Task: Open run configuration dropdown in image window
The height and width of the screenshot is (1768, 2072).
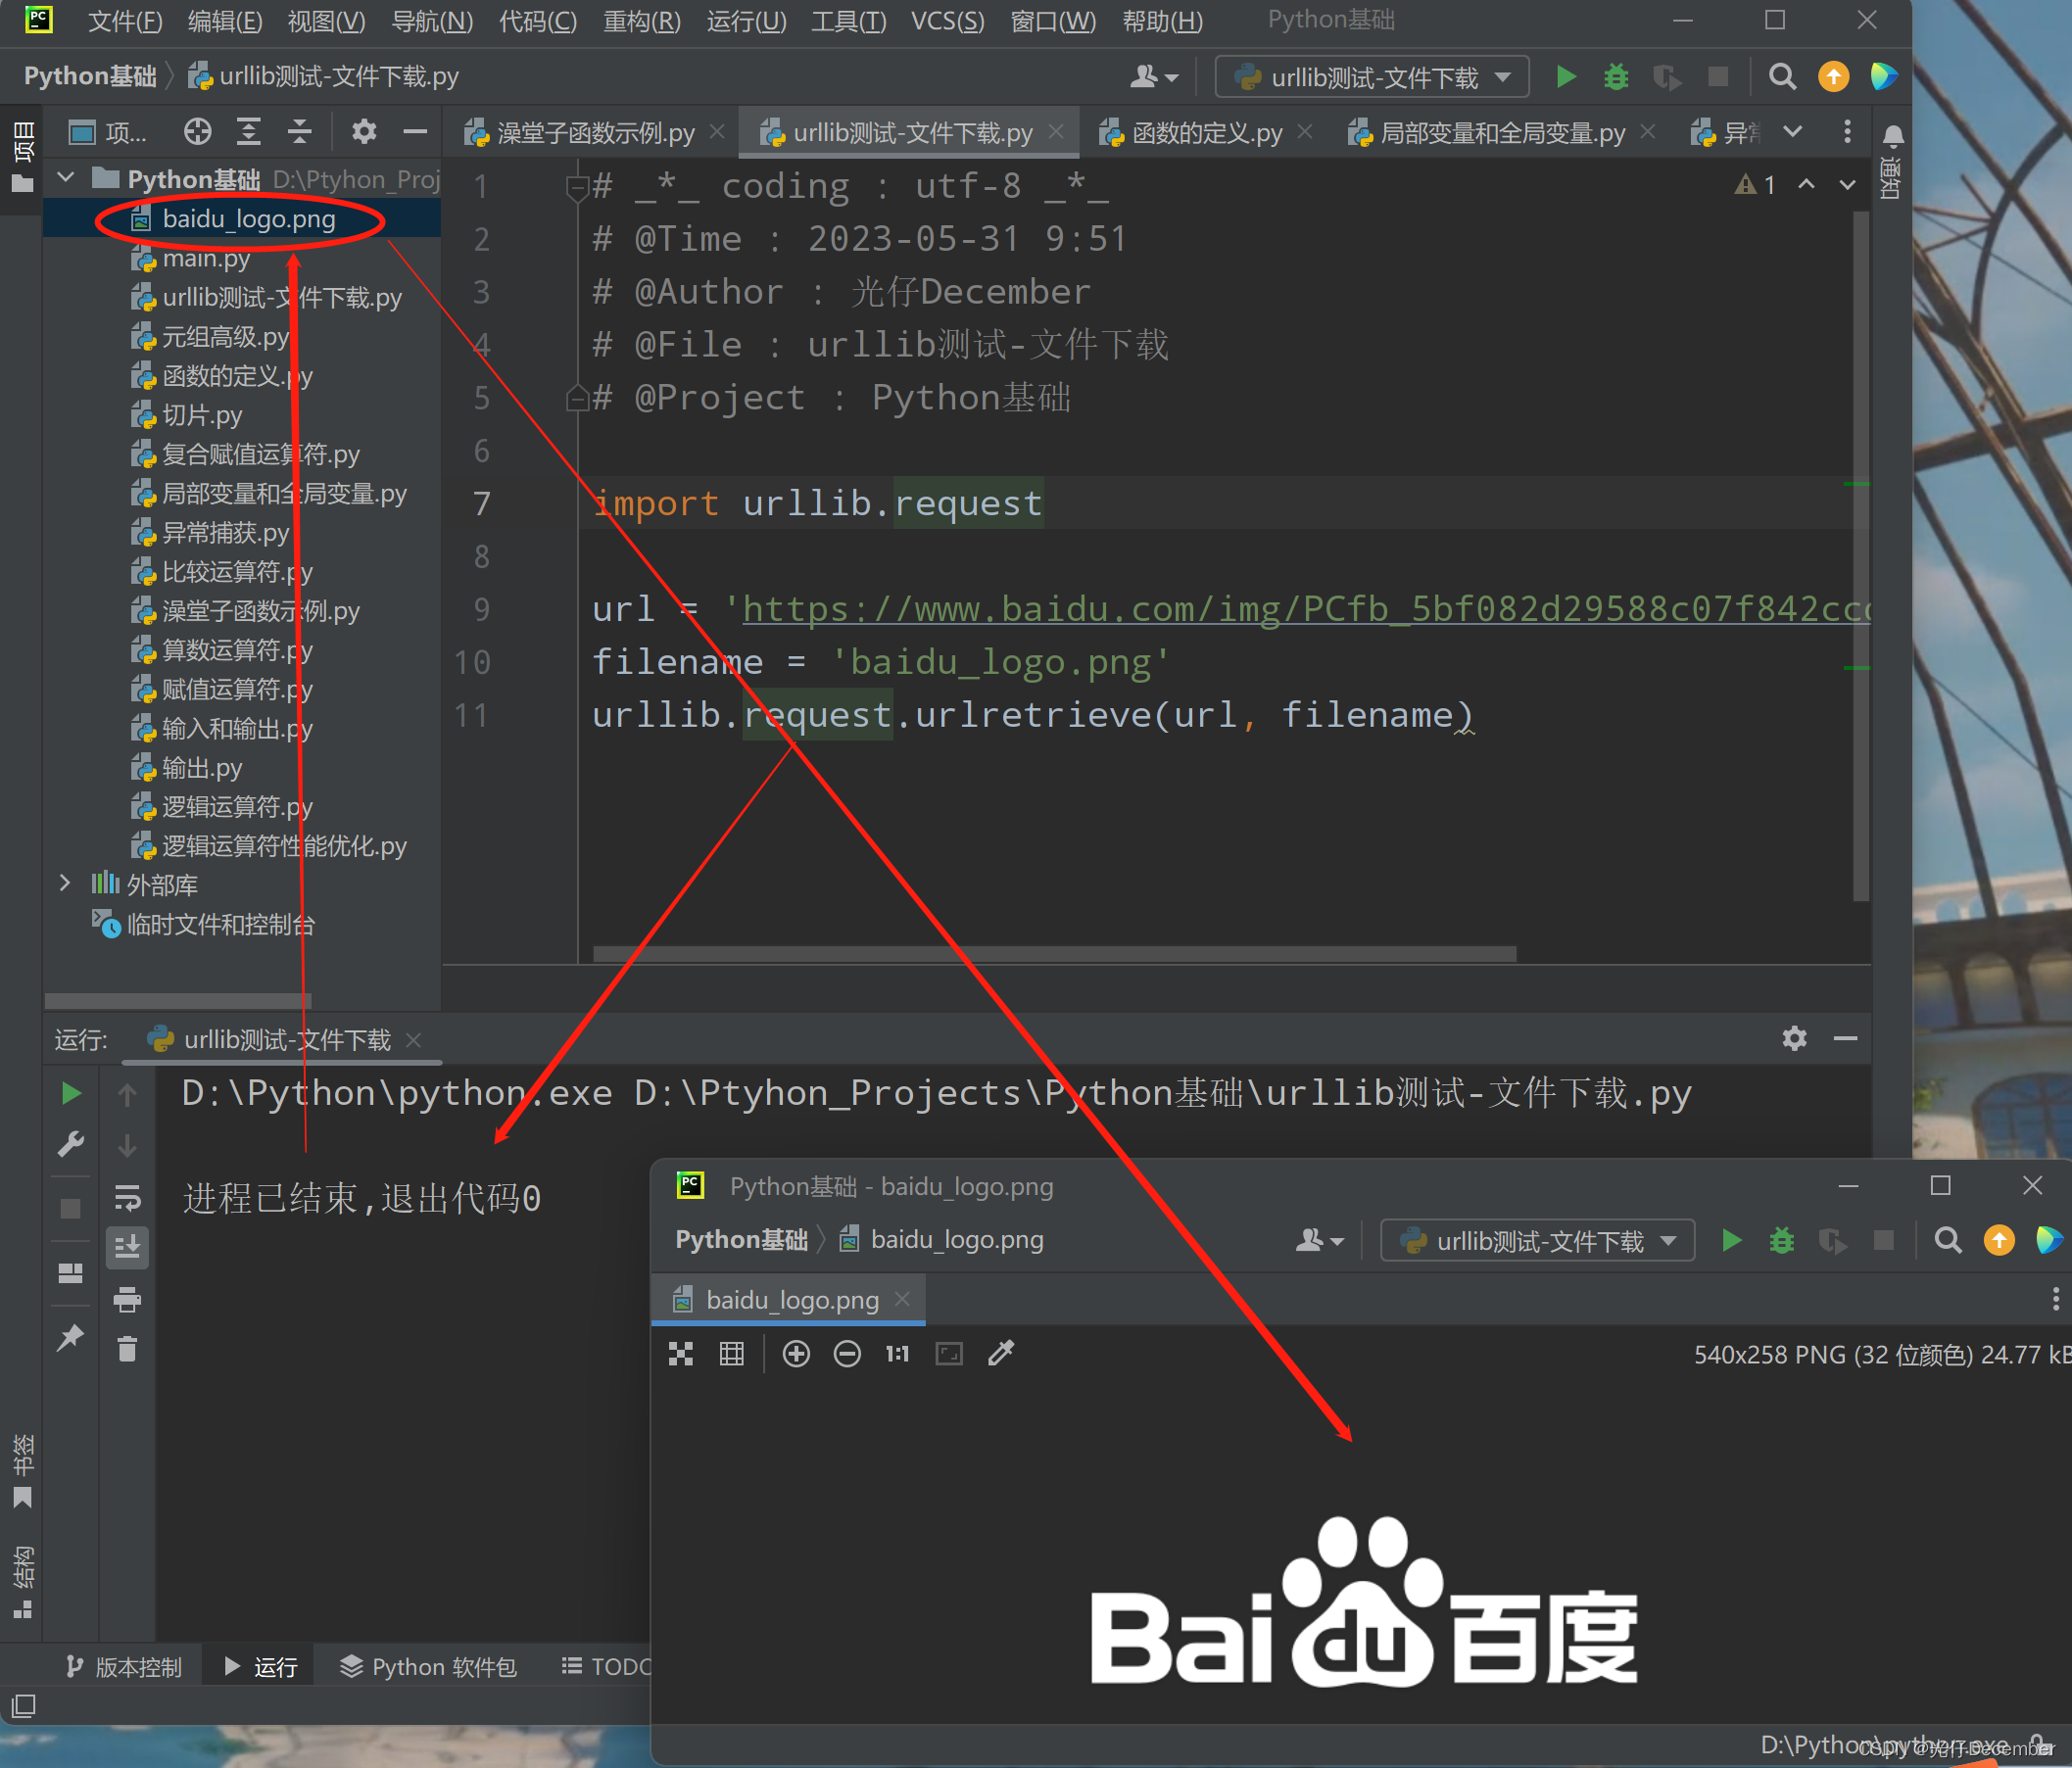Action: point(1537,1241)
